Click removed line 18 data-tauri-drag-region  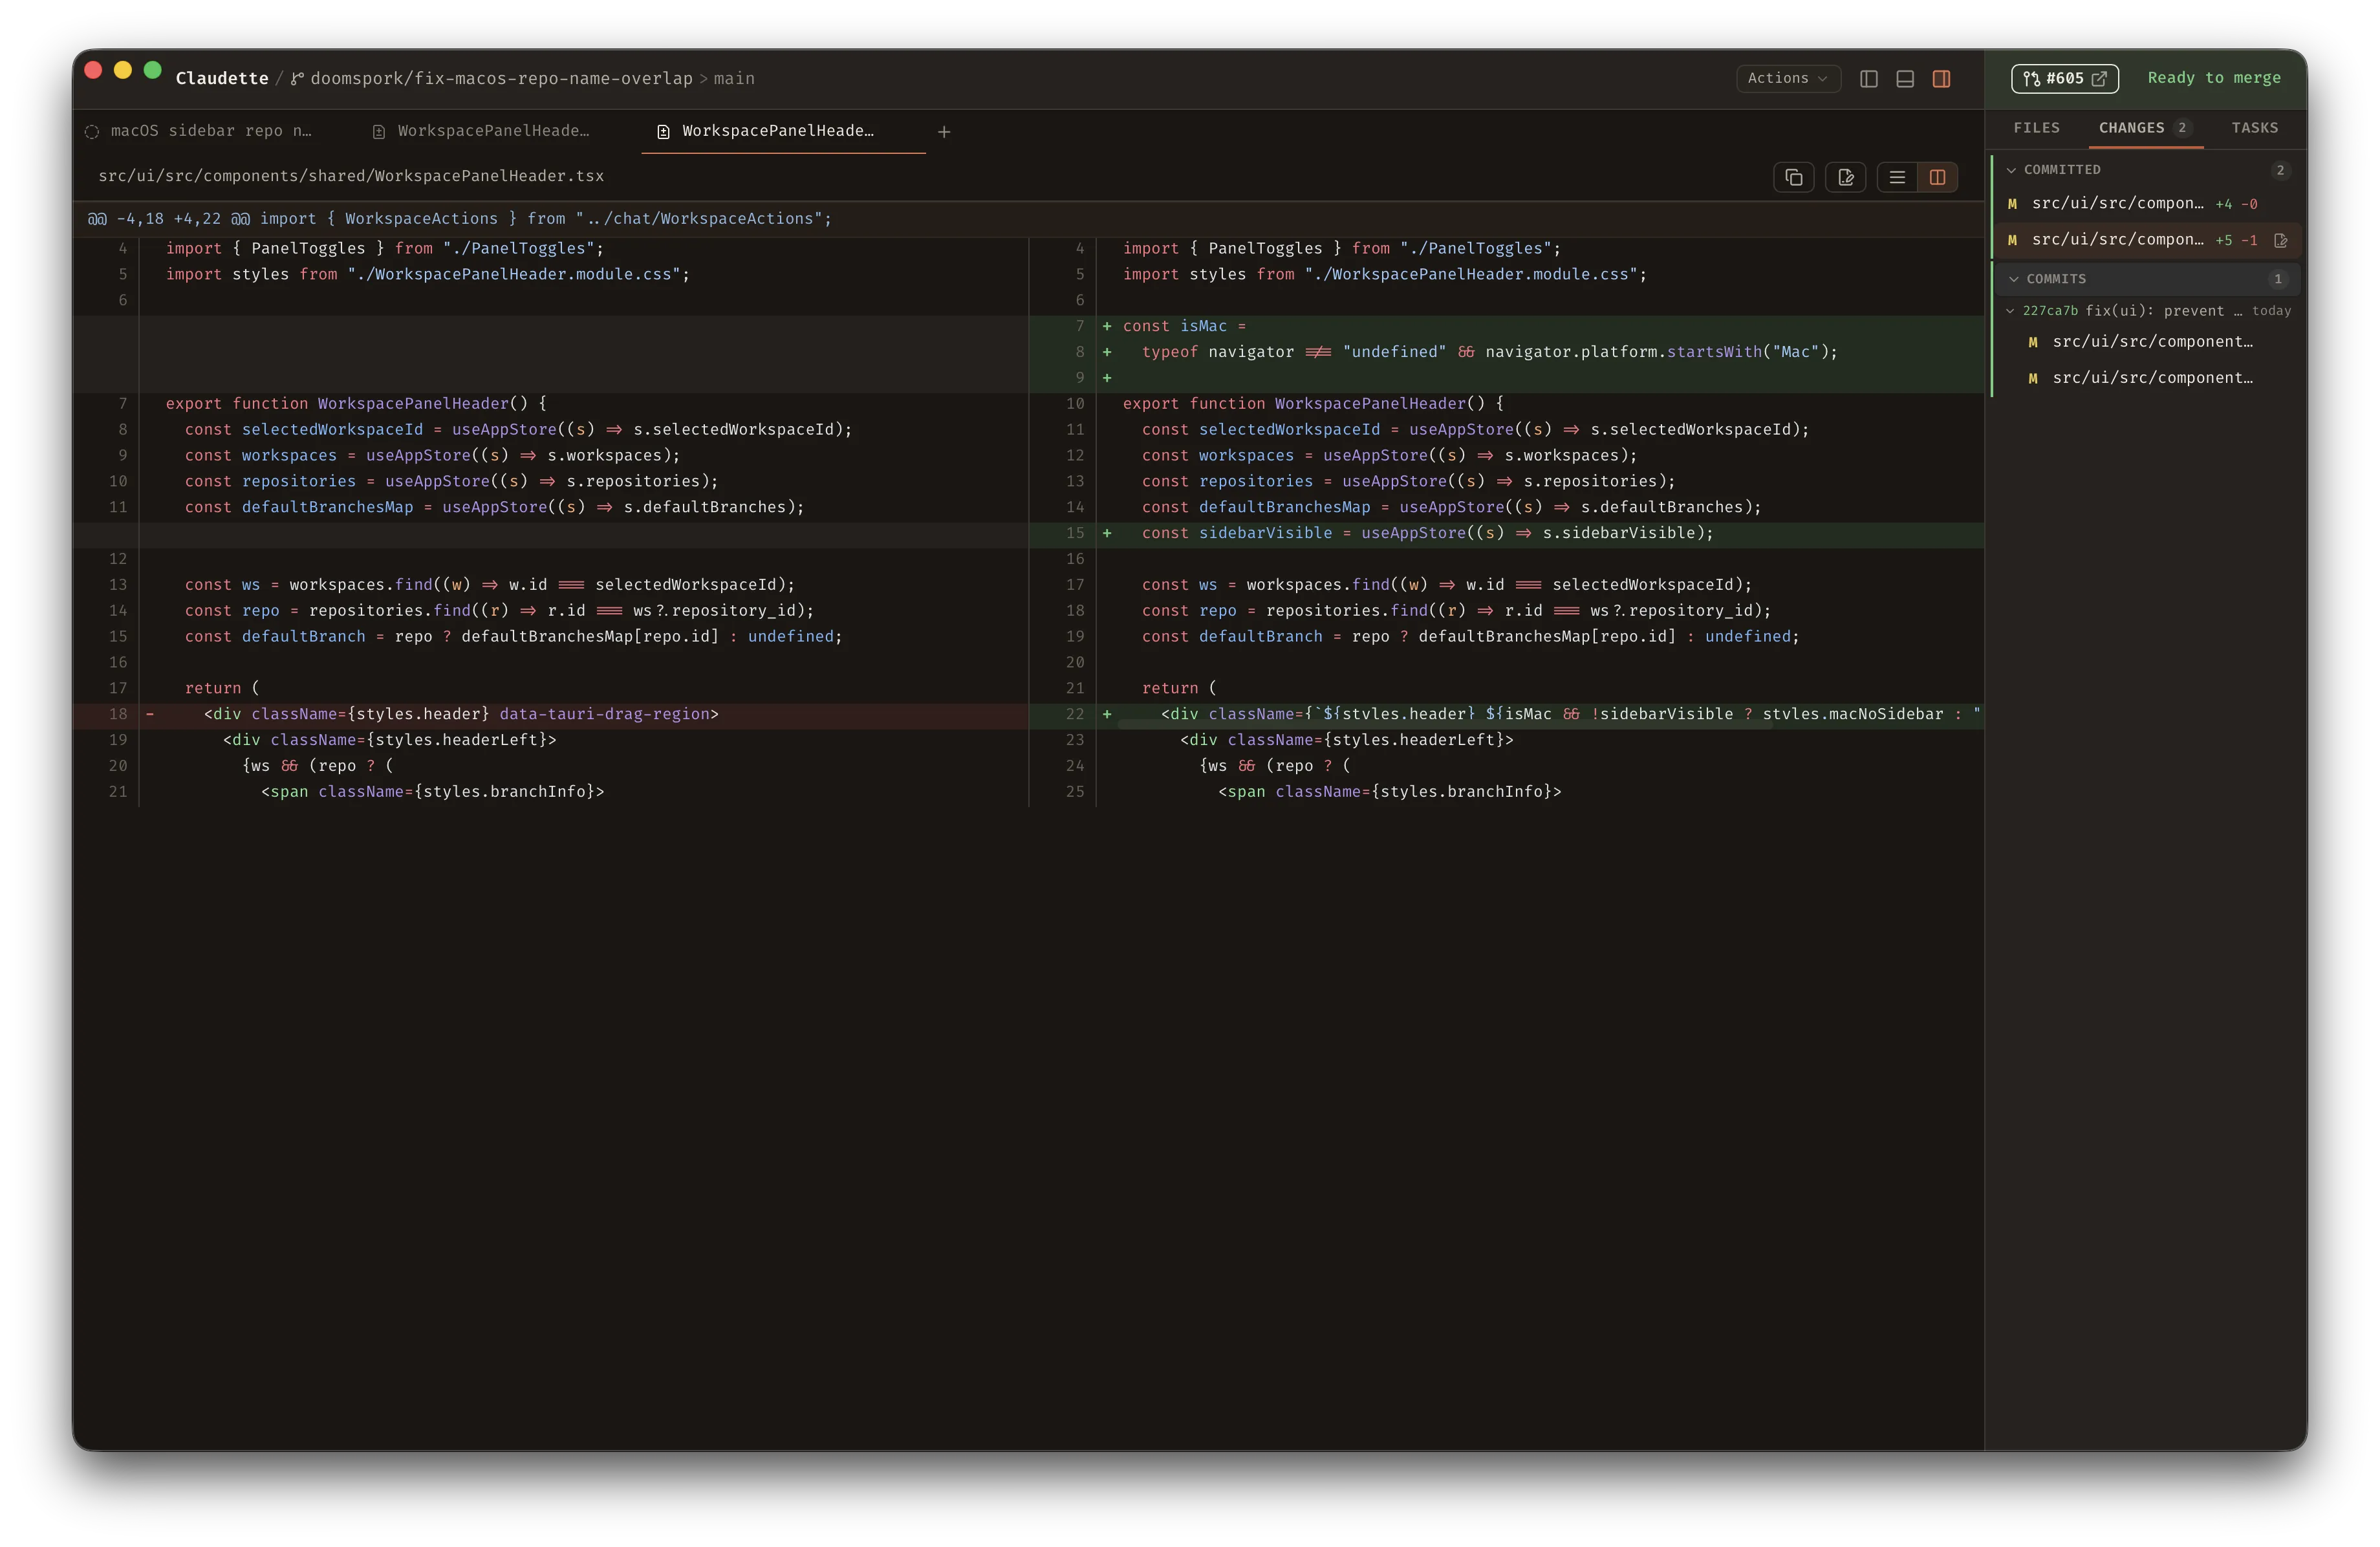click(551, 714)
